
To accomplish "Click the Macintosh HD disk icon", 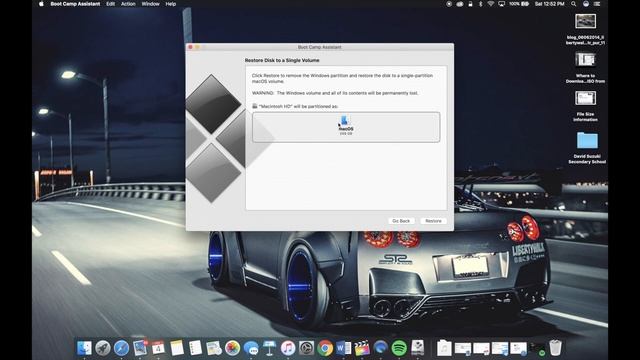I will click(255, 106).
